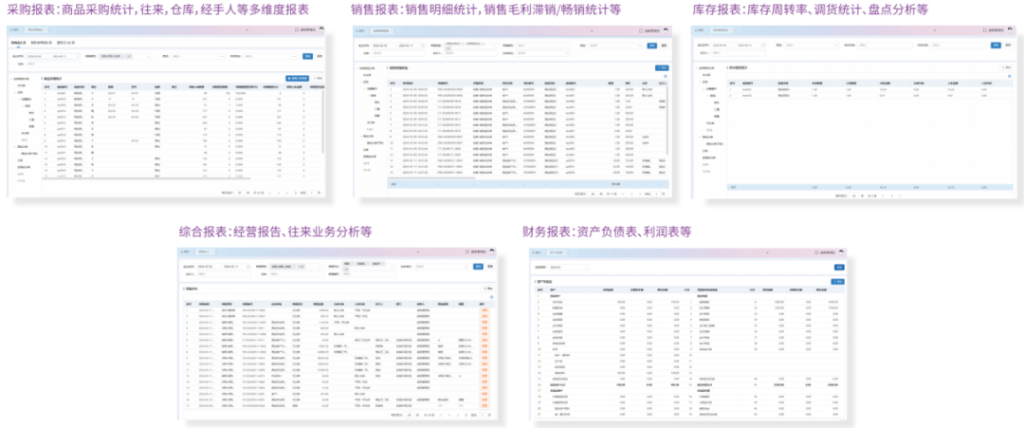Click the blue query button in financial report

[839, 268]
